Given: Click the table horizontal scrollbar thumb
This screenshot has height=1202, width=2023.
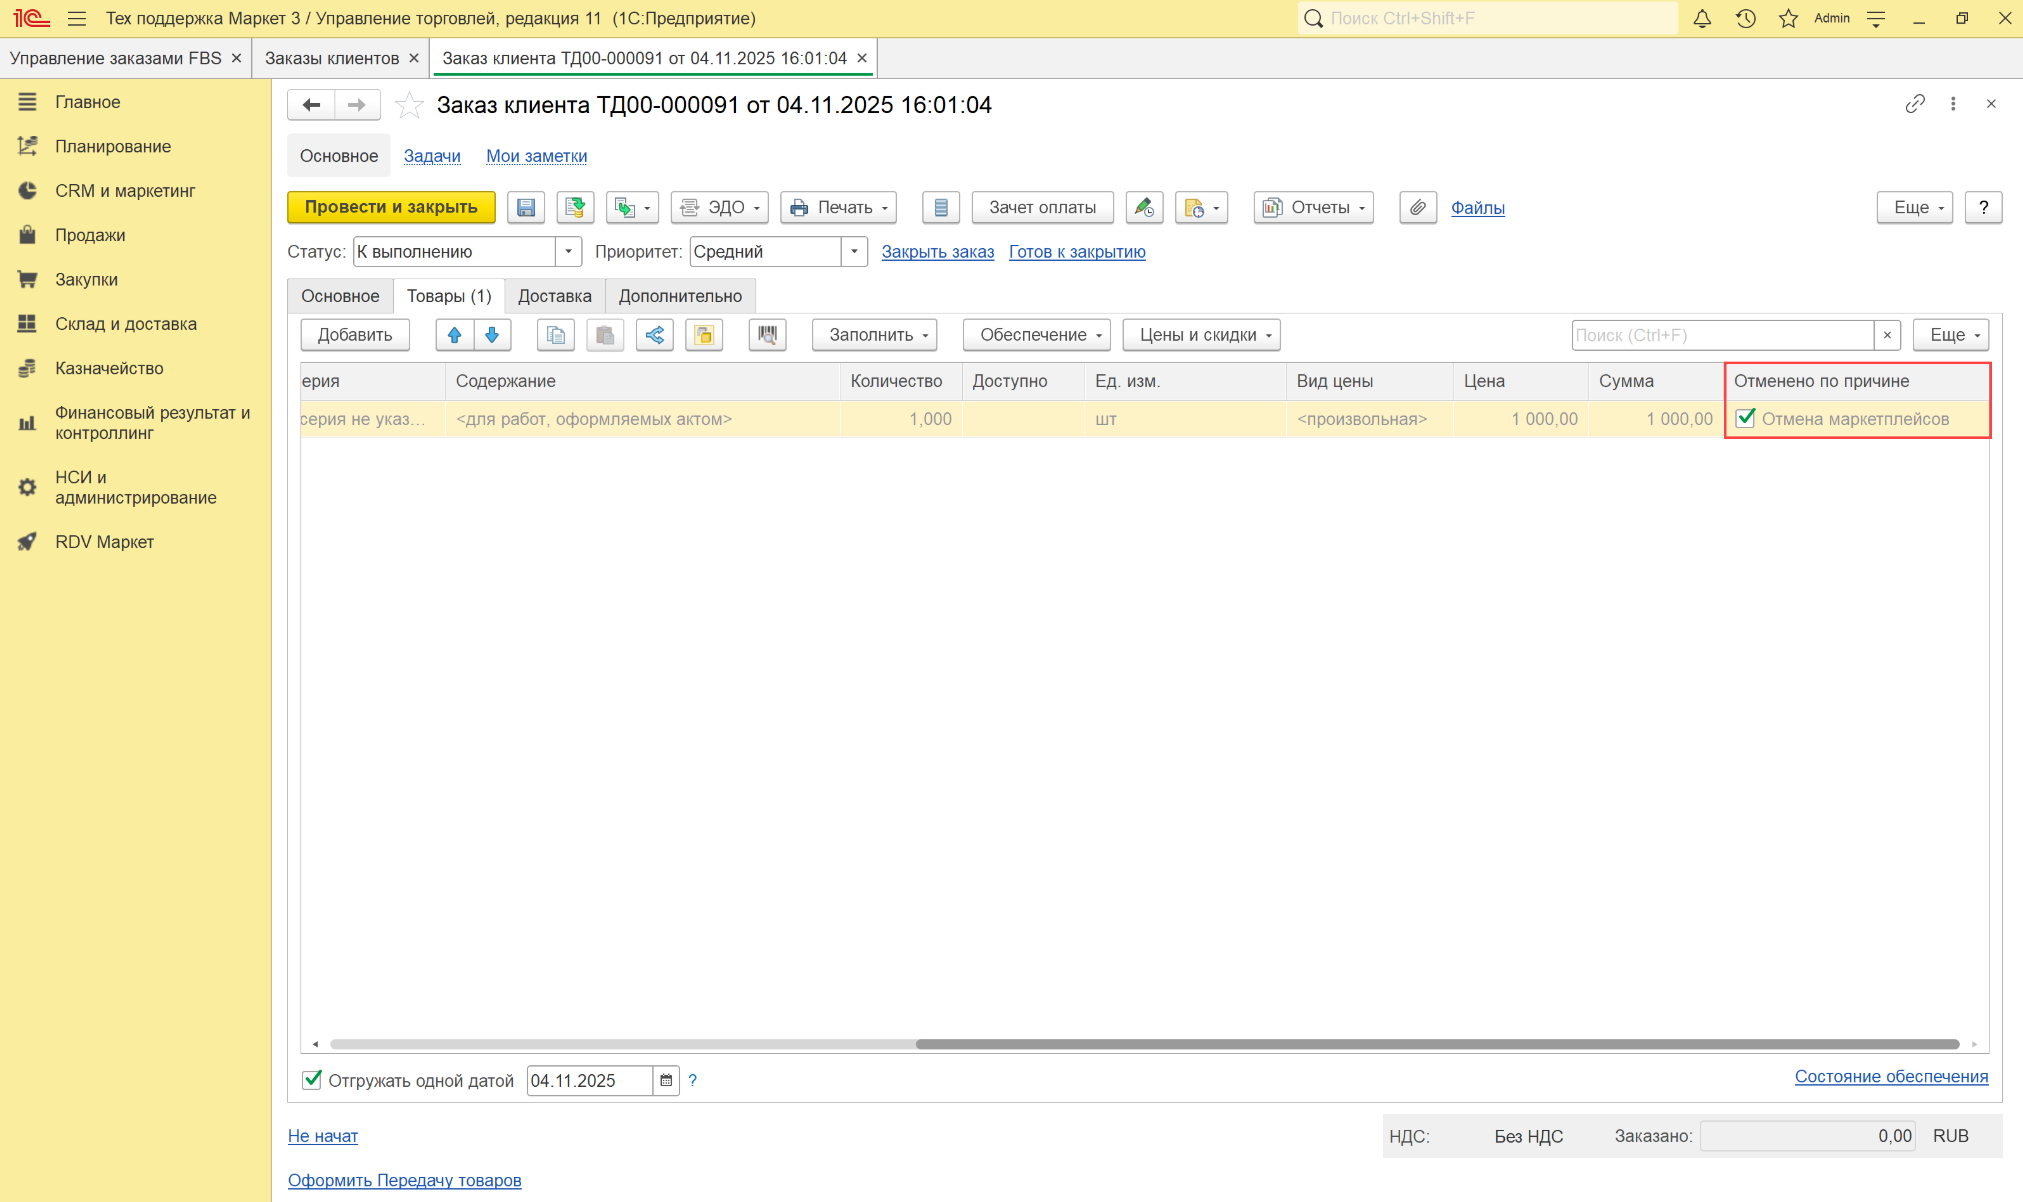Looking at the screenshot, I should (x=1436, y=1044).
